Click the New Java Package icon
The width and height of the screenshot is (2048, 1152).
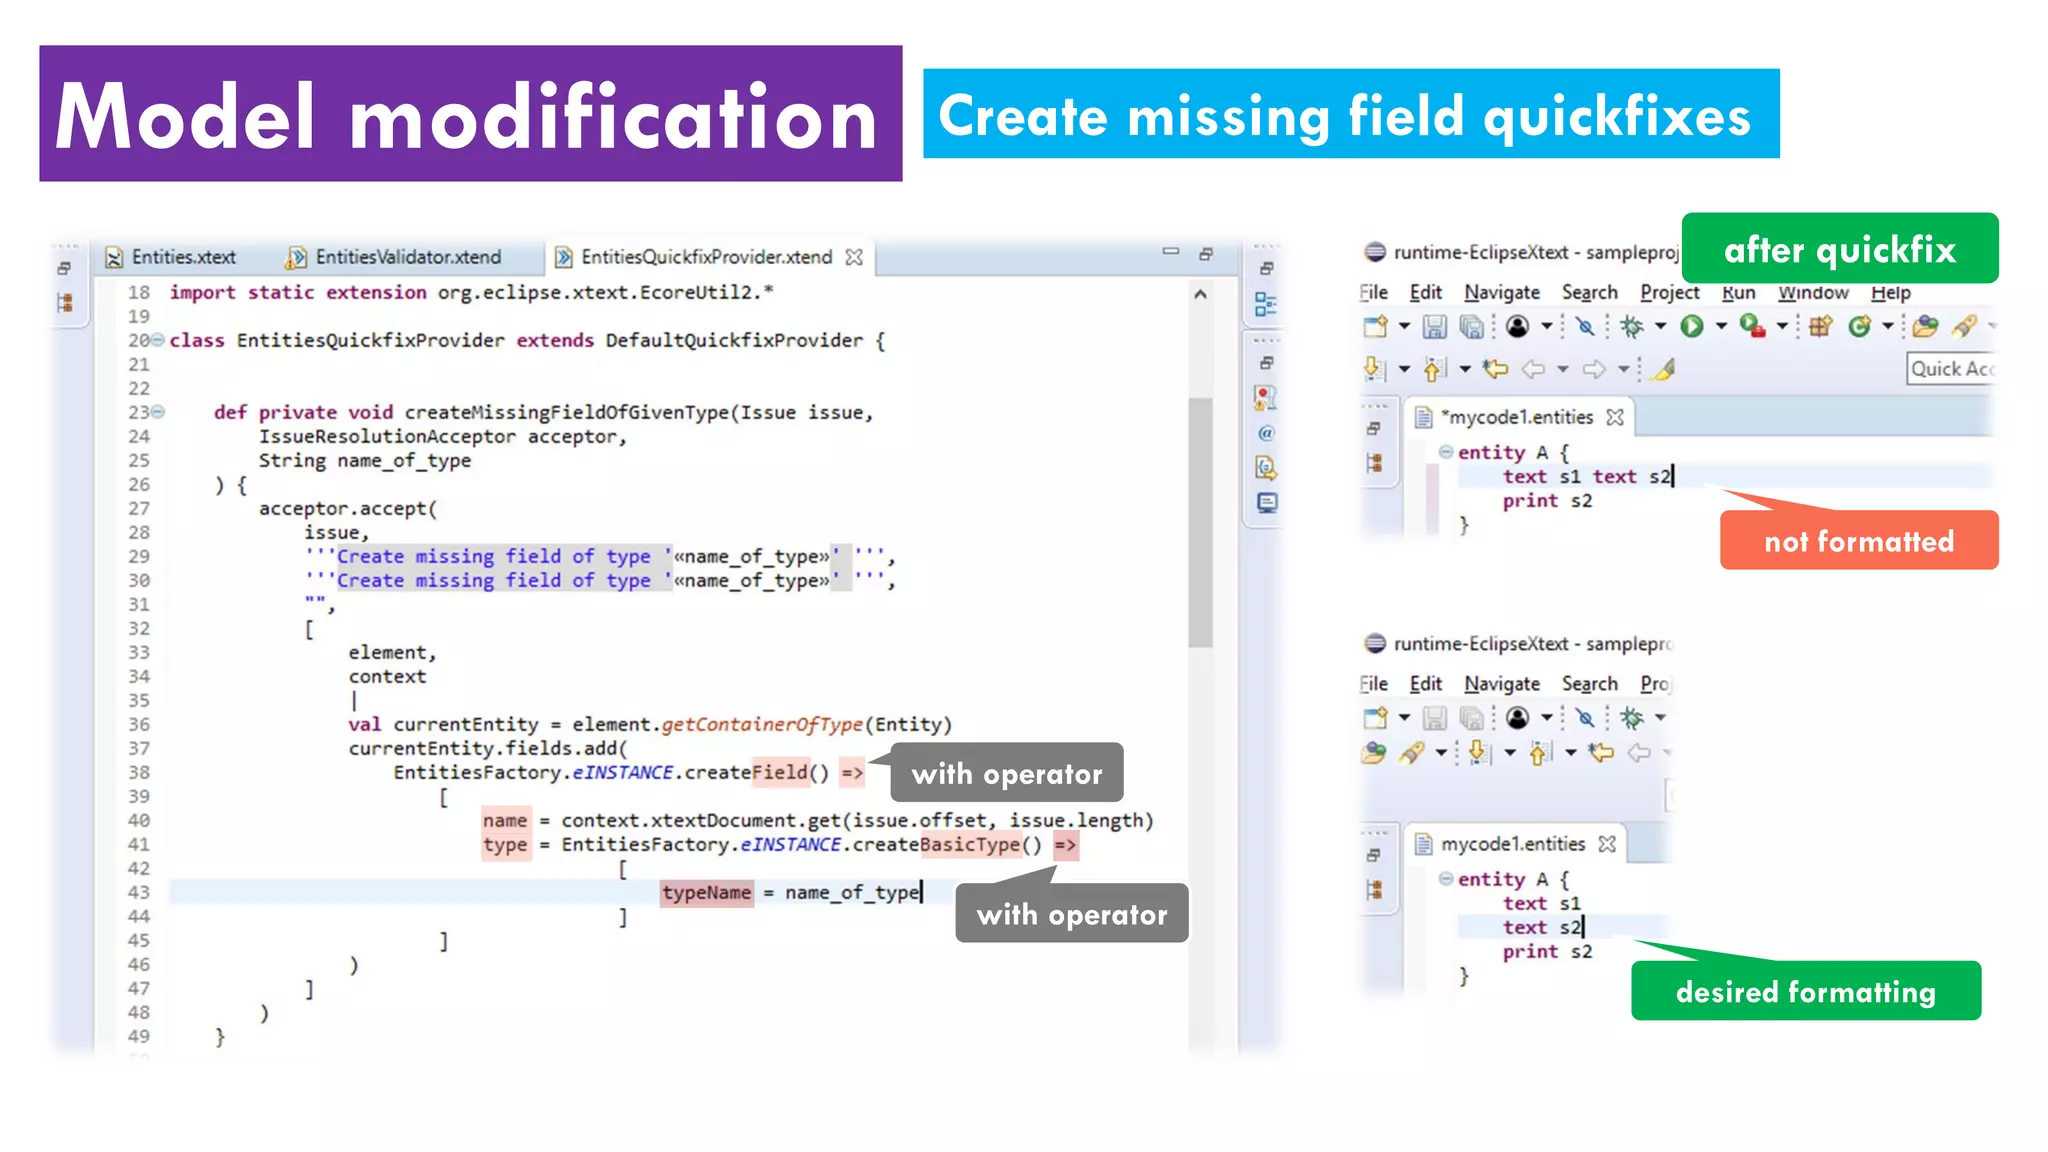[x=1820, y=326]
